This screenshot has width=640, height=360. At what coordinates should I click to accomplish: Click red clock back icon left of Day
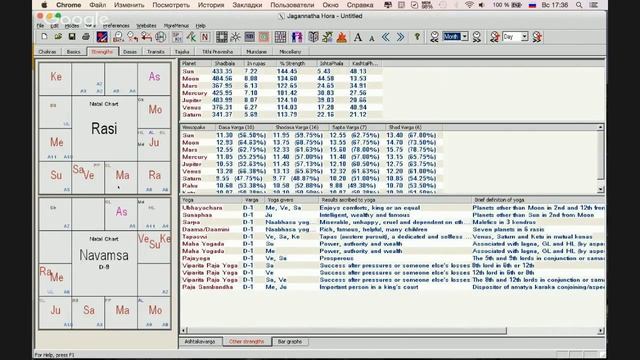pyautogui.click(x=495, y=37)
